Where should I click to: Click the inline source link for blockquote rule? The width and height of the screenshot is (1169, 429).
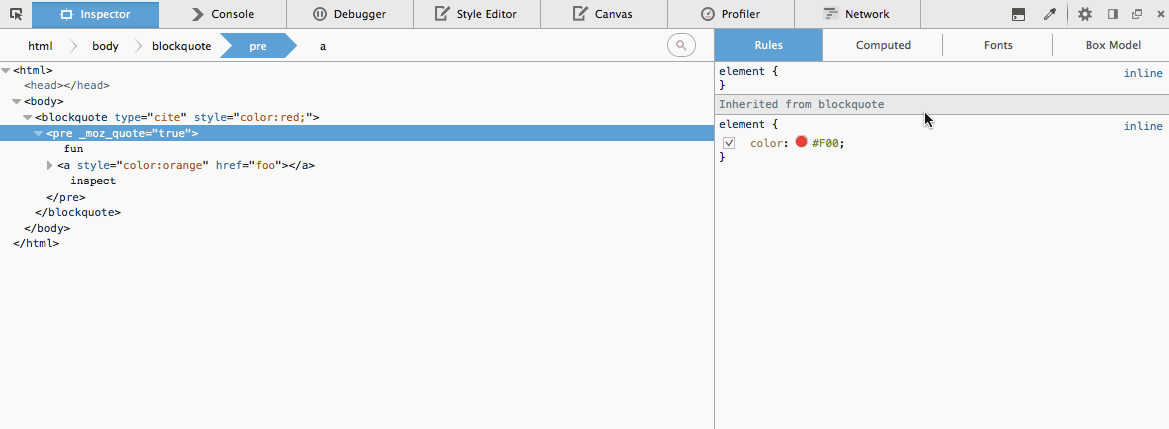pyautogui.click(x=1143, y=126)
